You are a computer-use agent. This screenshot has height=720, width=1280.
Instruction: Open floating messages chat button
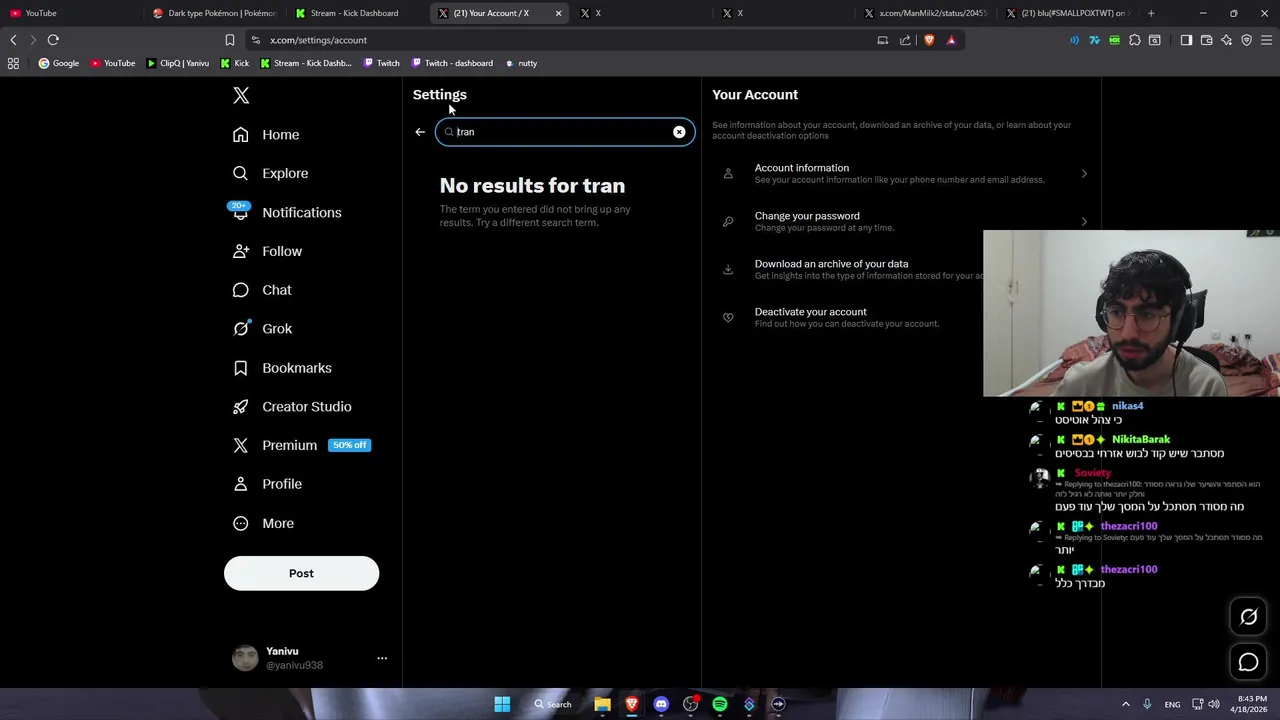click(x=1248, y=662)
